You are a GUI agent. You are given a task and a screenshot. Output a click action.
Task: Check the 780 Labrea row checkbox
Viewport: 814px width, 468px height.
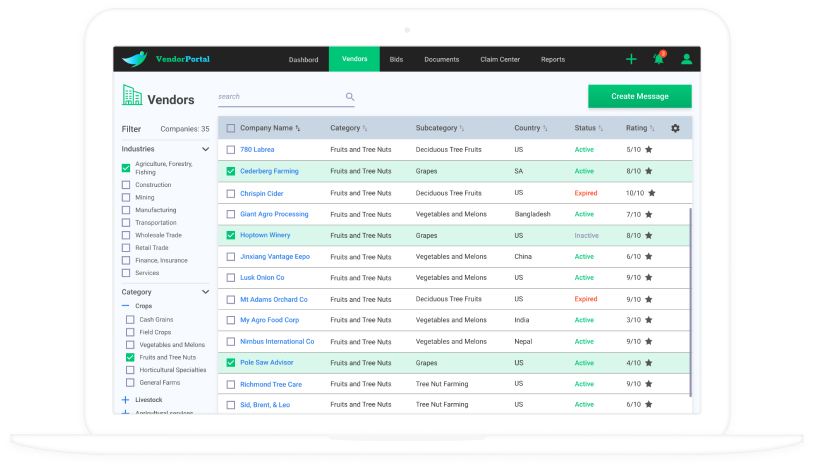[x=230, y=150]
